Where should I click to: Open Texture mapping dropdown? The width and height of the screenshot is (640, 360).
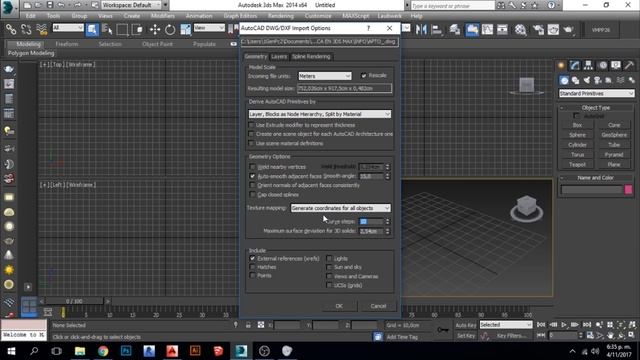tap(340, 208)
